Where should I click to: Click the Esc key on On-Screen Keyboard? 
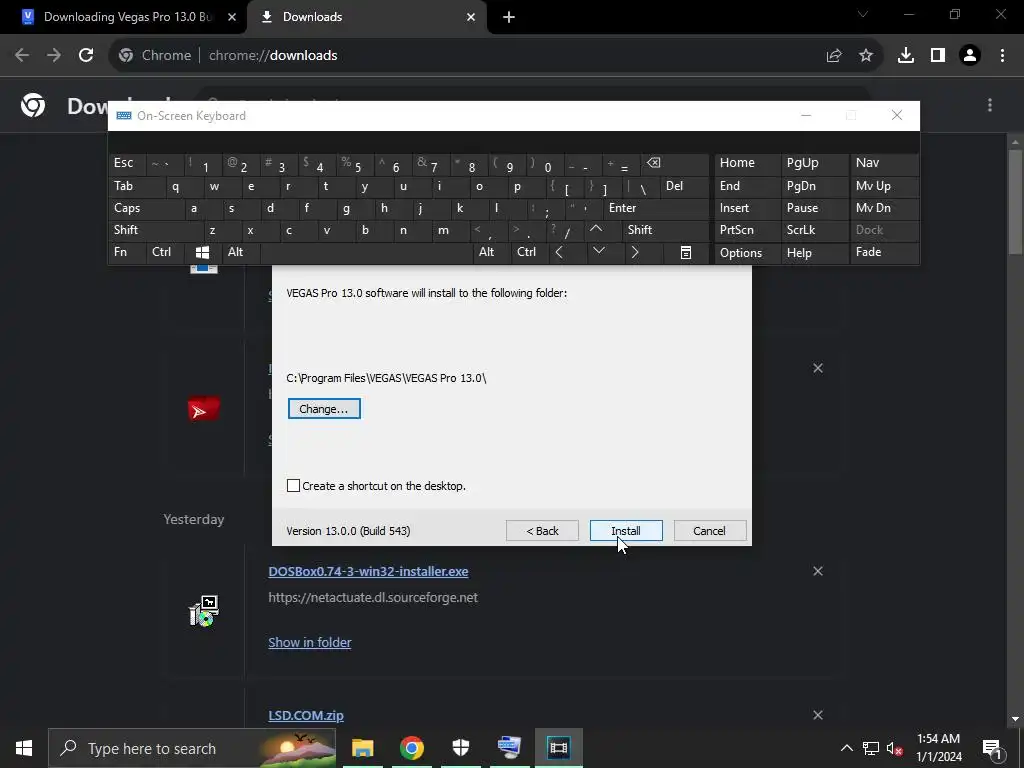point(127,163)
